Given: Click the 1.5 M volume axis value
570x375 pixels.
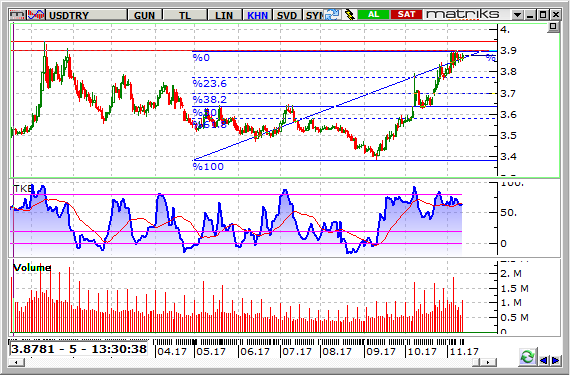Looking at the screenshot, I should click(x=514, y=289).
